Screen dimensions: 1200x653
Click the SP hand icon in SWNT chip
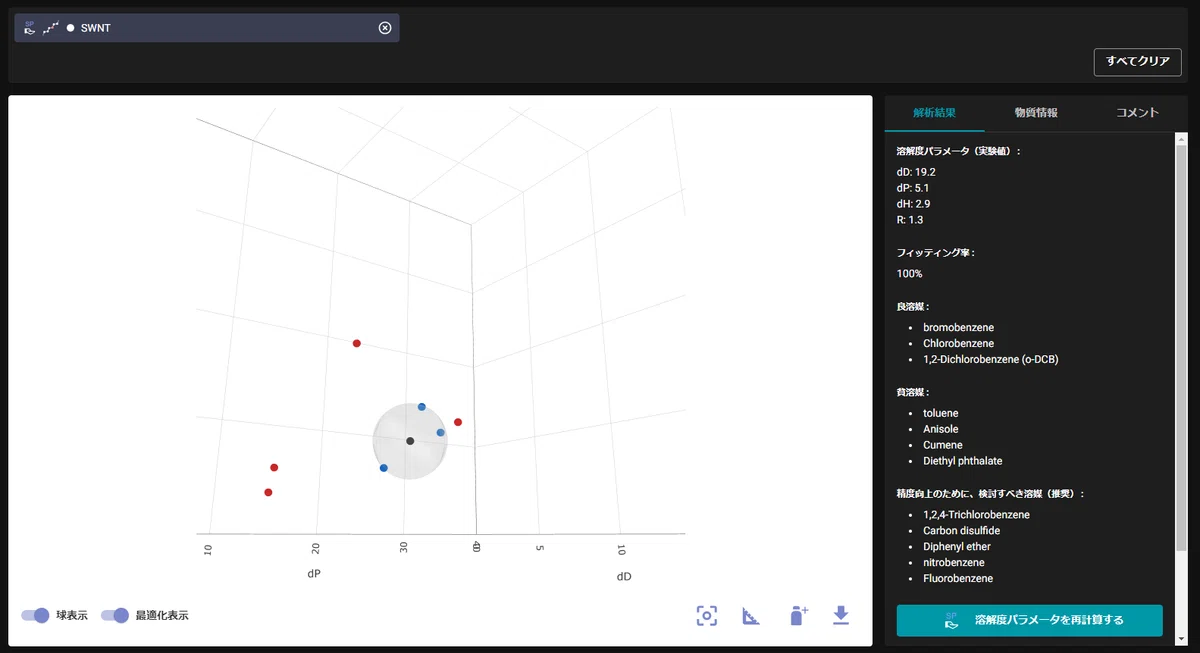[30, 28]
